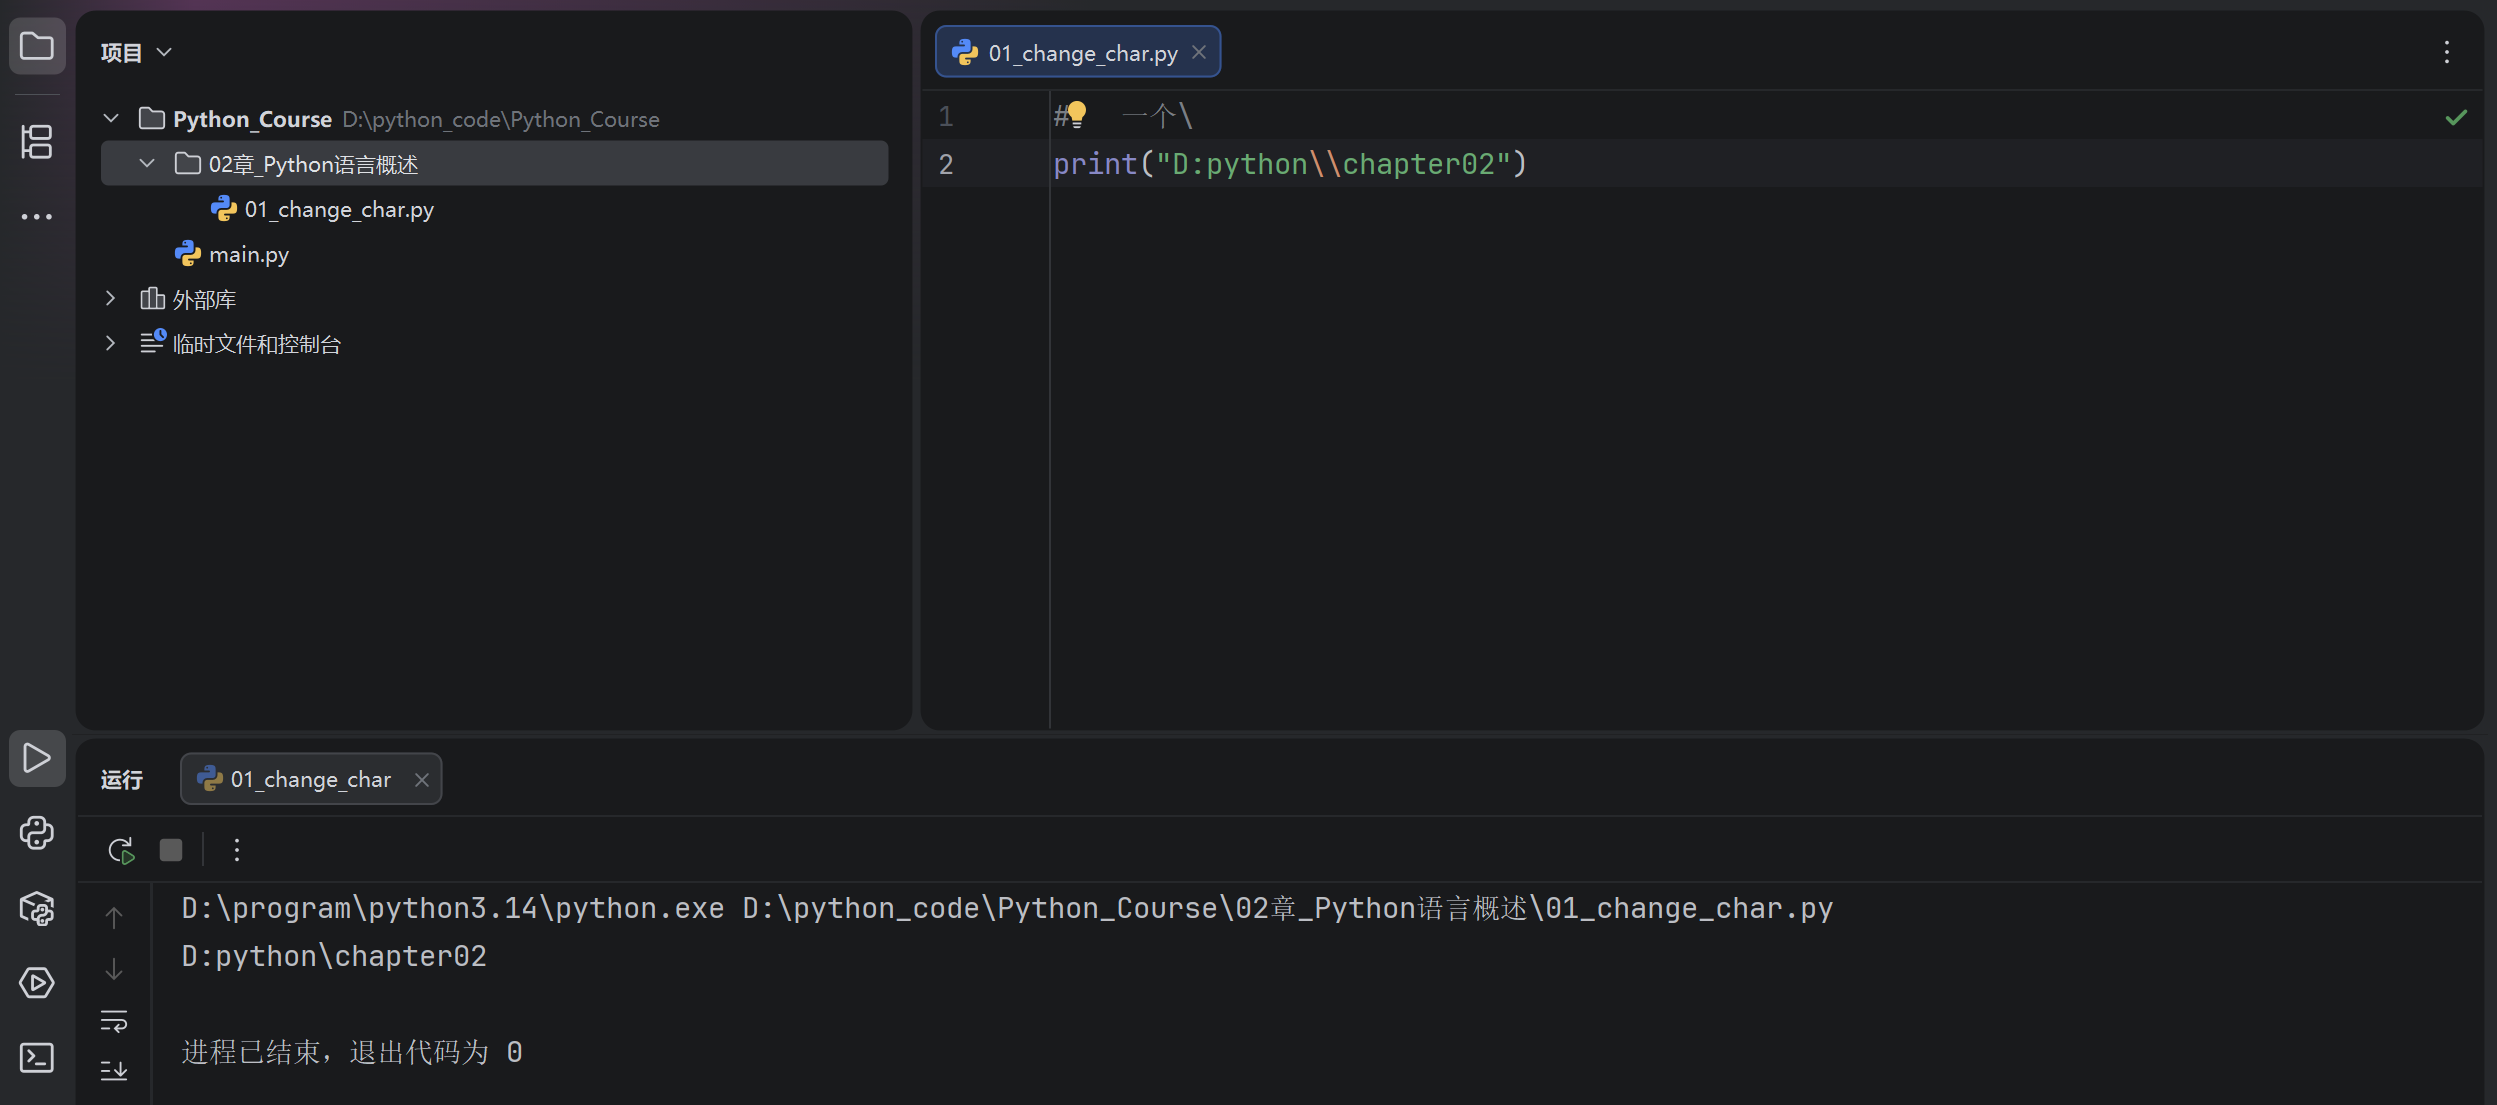The image size is (2497, 1105).
Task: Toggle scroll to end in the console
Action: (x=114, y=1071)
